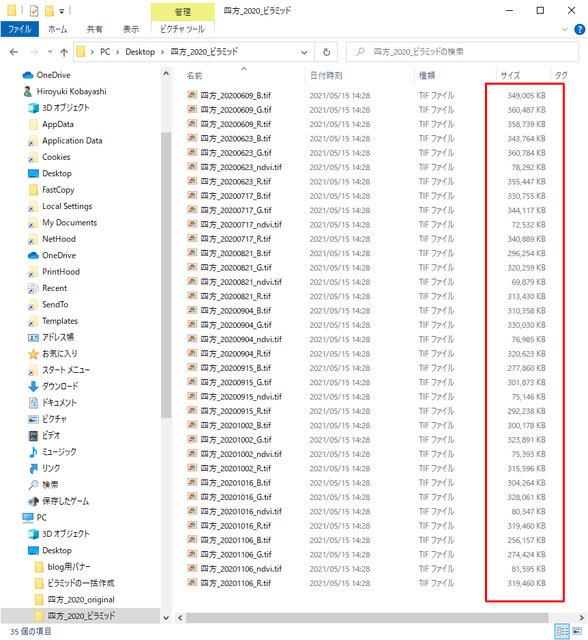Viewport: 588px width, 640px height.
Task: Open recent locations dropdown arrow
Action: (50, 52)
